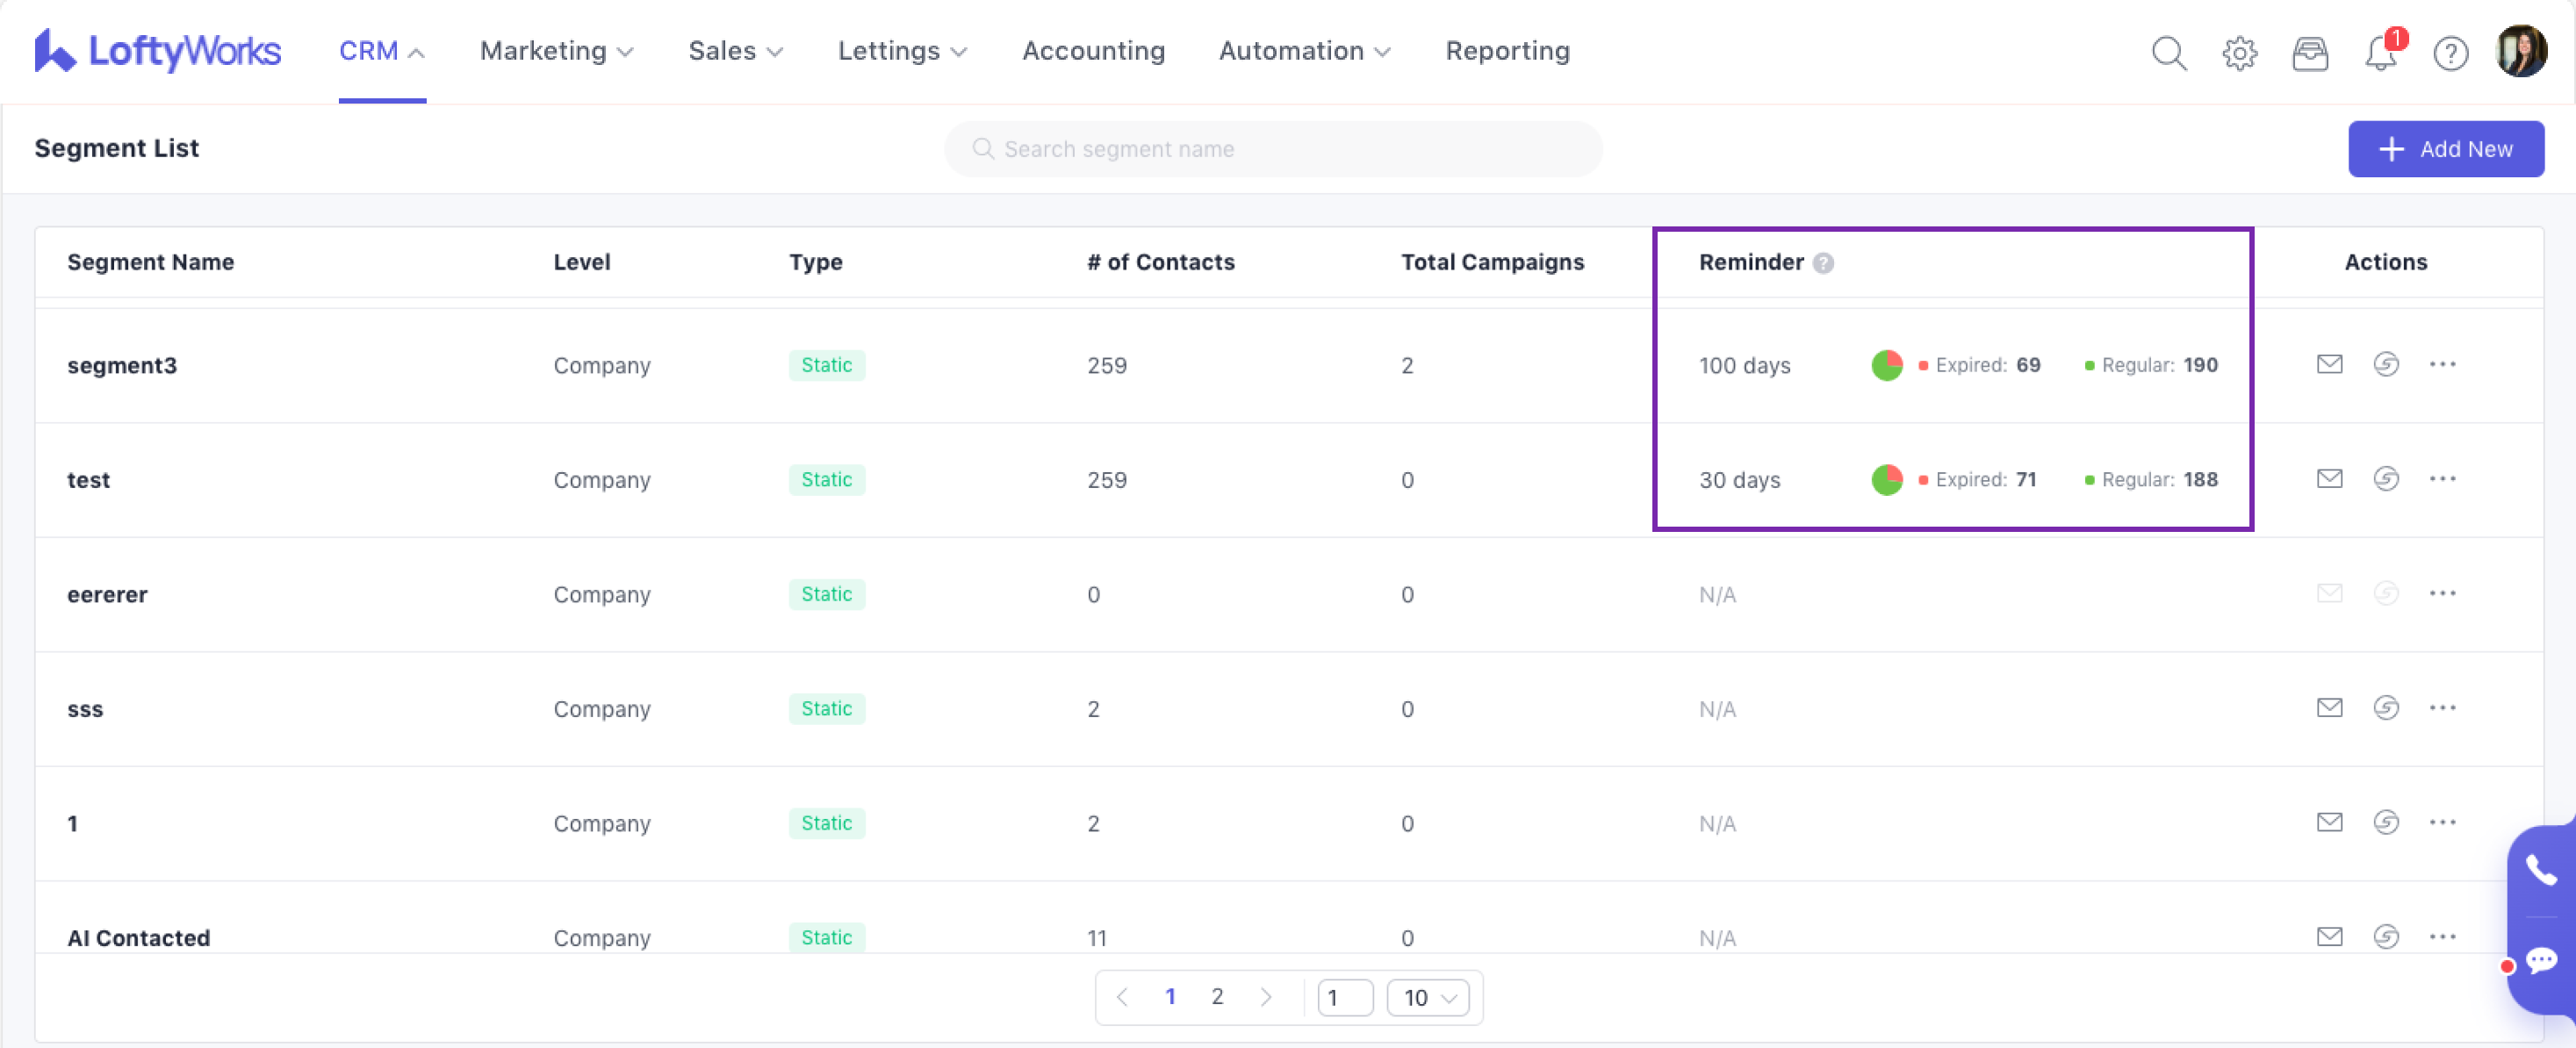The image size is (2576, 1048).
Task: Click the Search segment name field
Action: (1272, 149)
